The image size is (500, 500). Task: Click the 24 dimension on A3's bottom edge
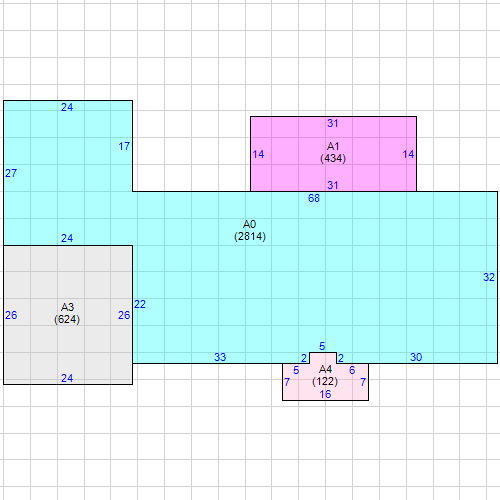pos(67,378)
